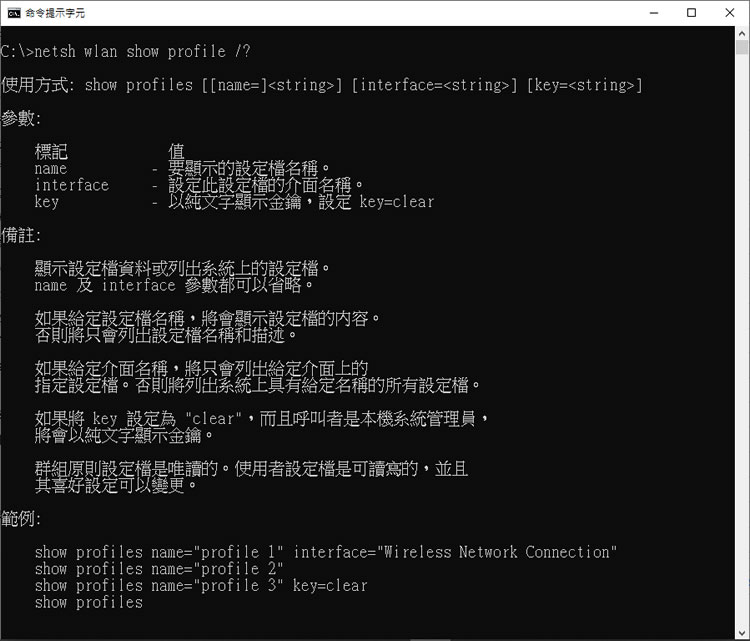The image size is (750, 641).
Task: Click the line starting 群組原則設定檔是唯讀的
Action: tap(251, 469)
